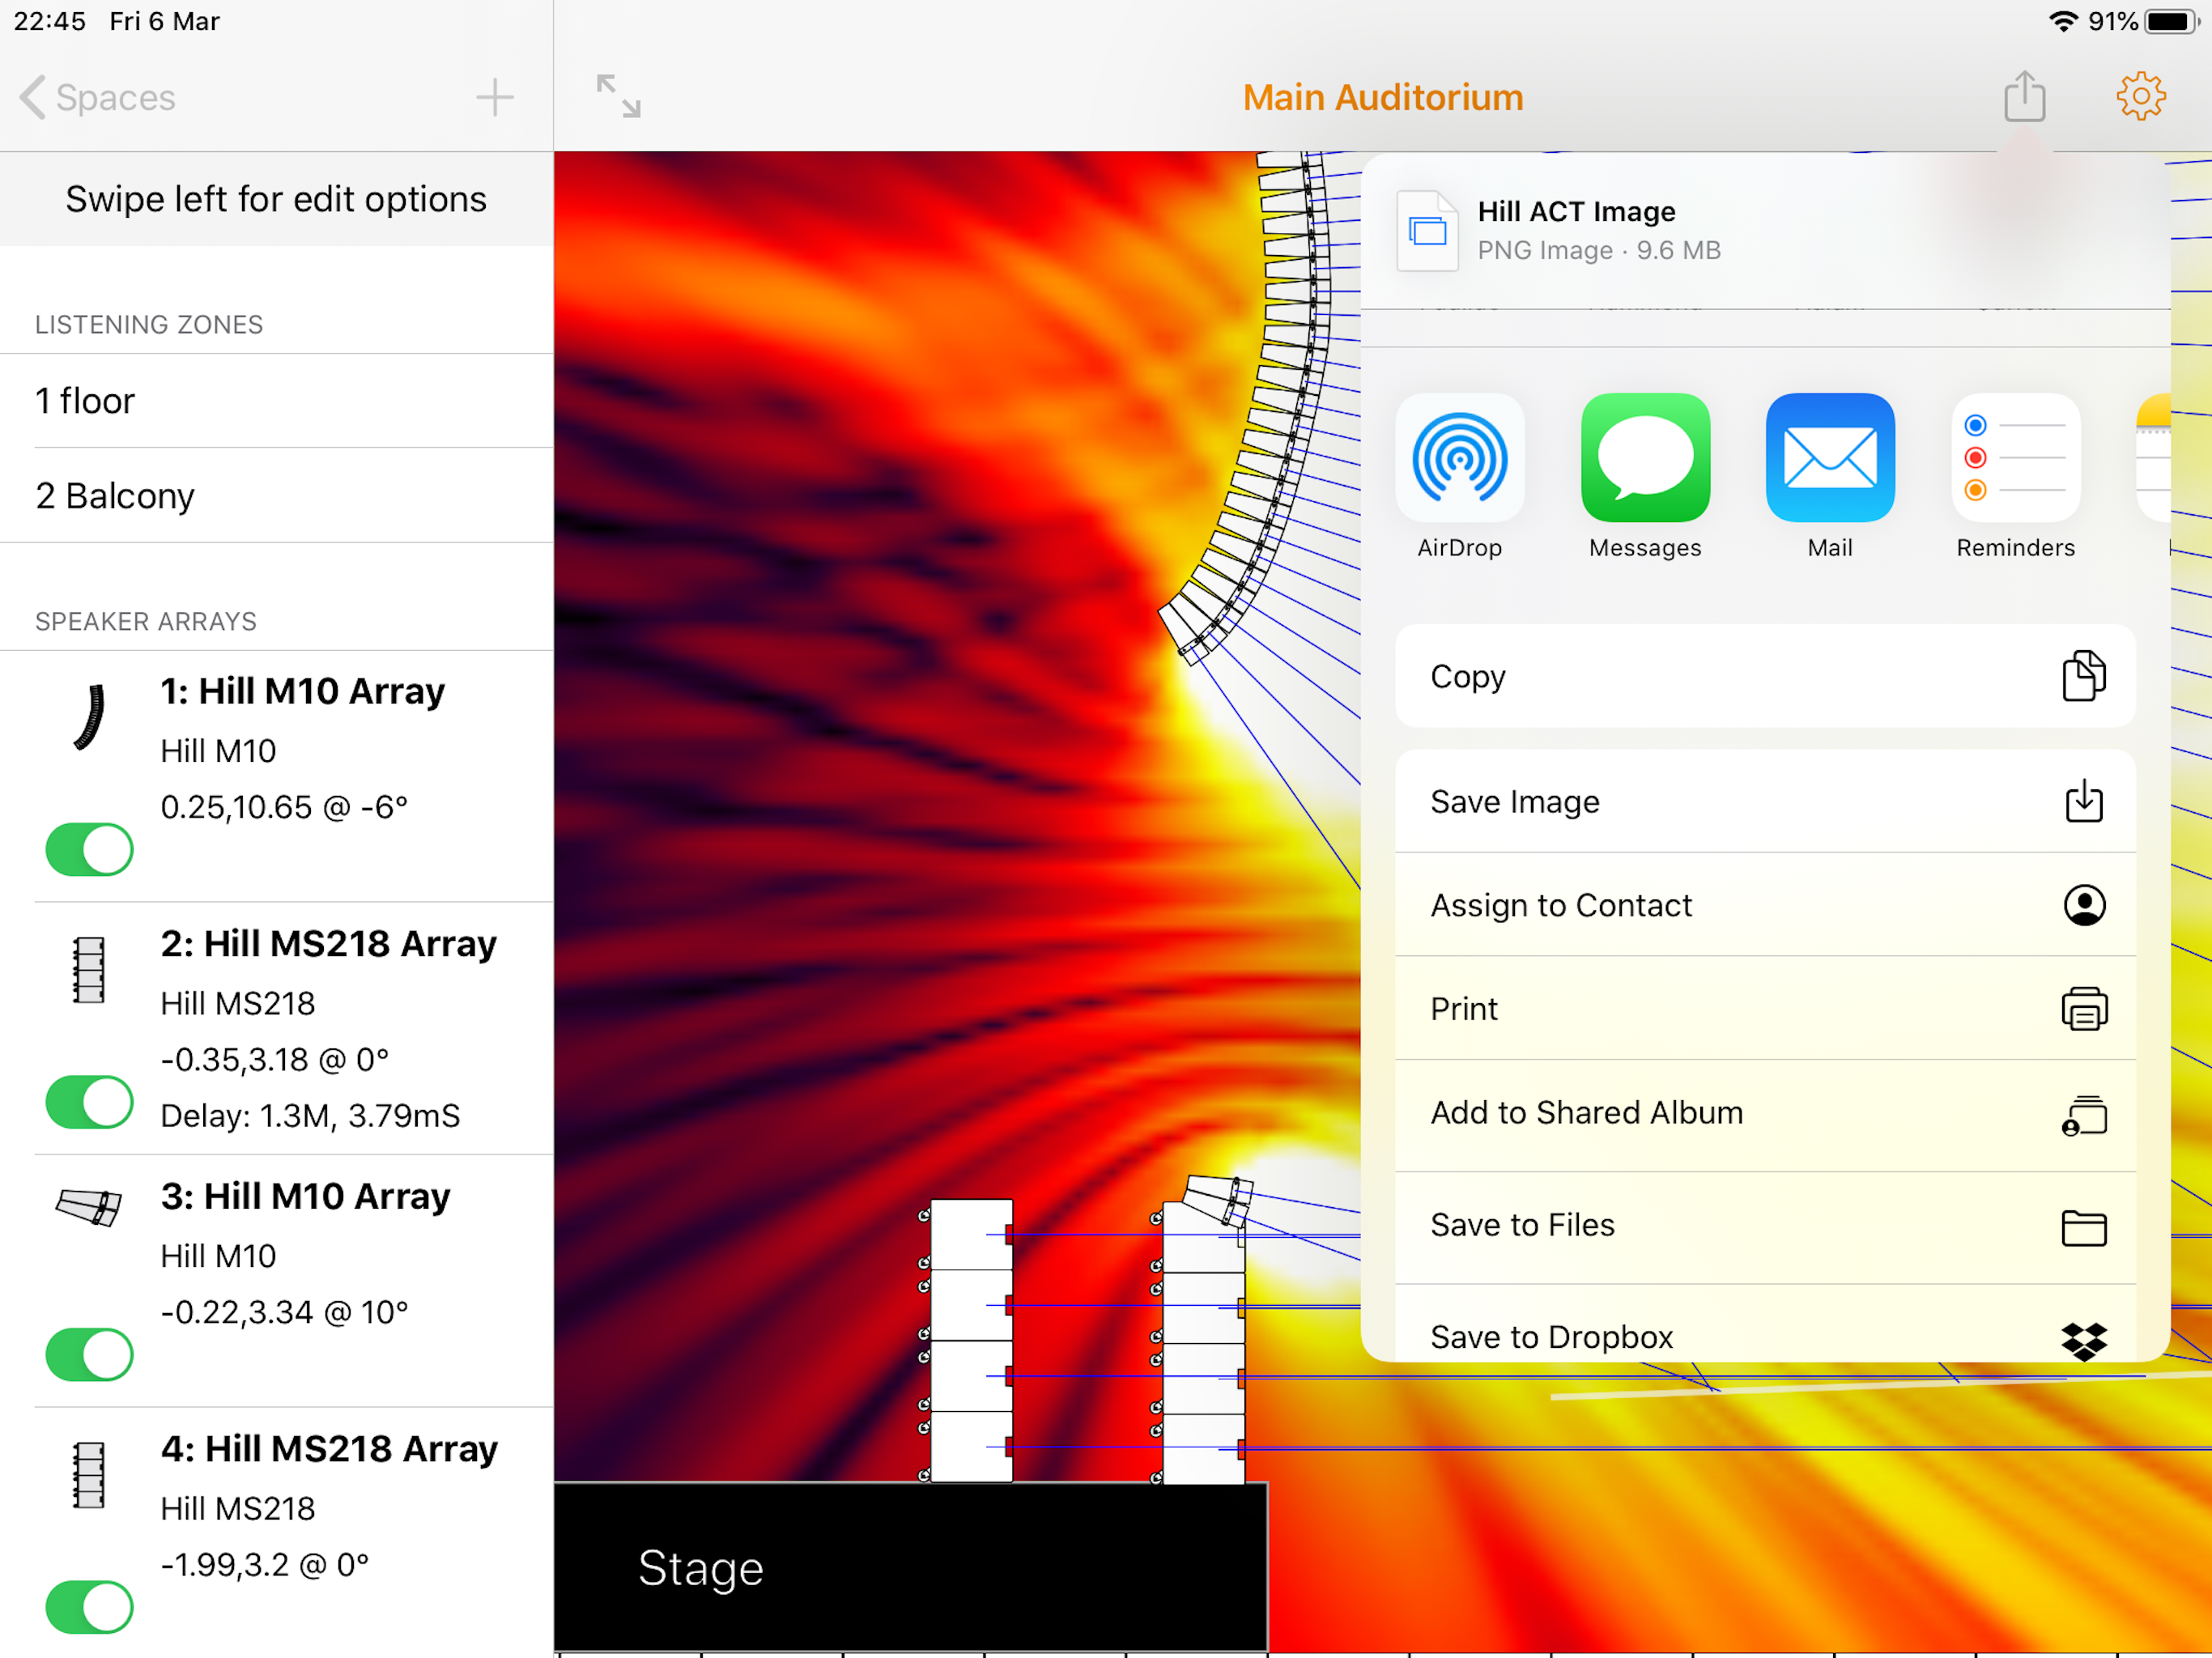
Task: Choose Assign to Contact action
Action: 1765,905
